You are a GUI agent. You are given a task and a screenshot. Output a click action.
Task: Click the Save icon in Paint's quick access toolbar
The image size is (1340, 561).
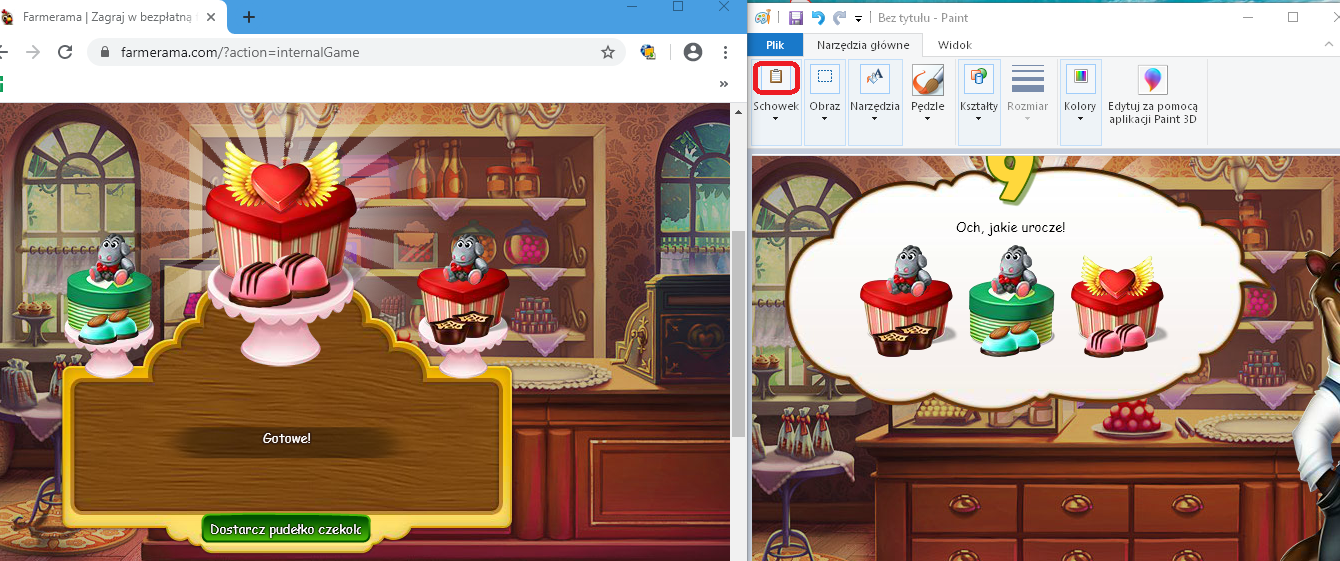[x=796, y=18]
